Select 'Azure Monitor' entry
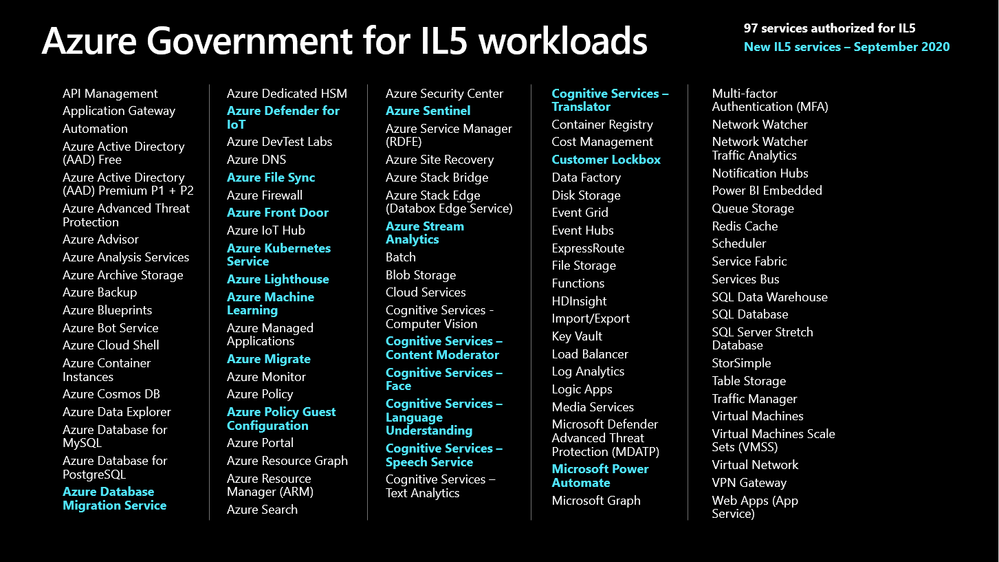 [266, 377]
